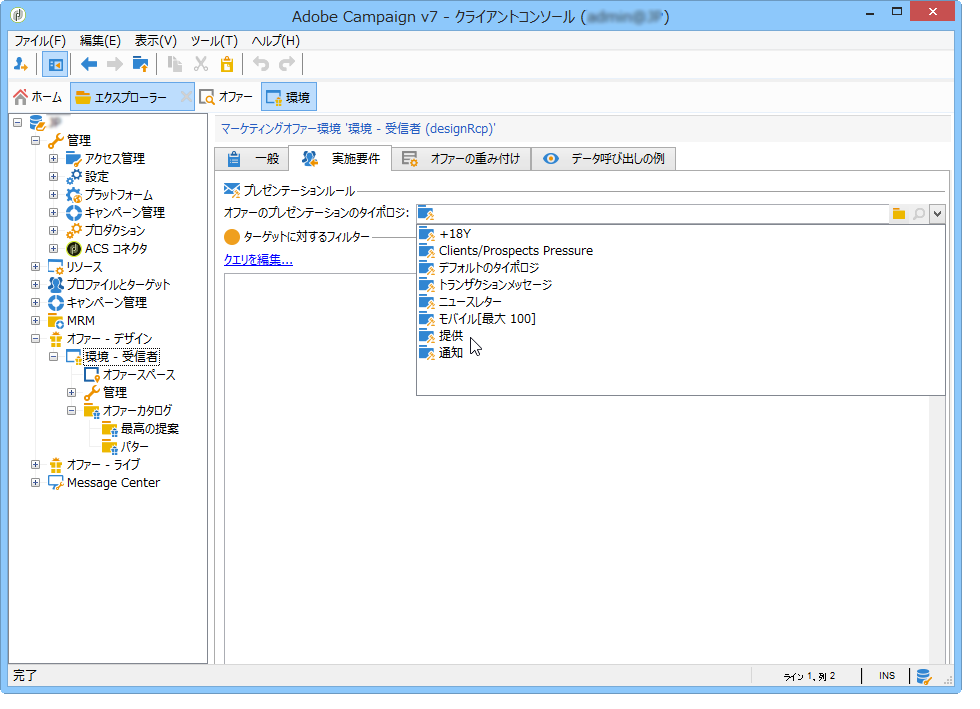Image resolution: width=980 pixels, height=709 pixels.
Task: Open the 編集(E) menu
Action: tap(100, 41)
